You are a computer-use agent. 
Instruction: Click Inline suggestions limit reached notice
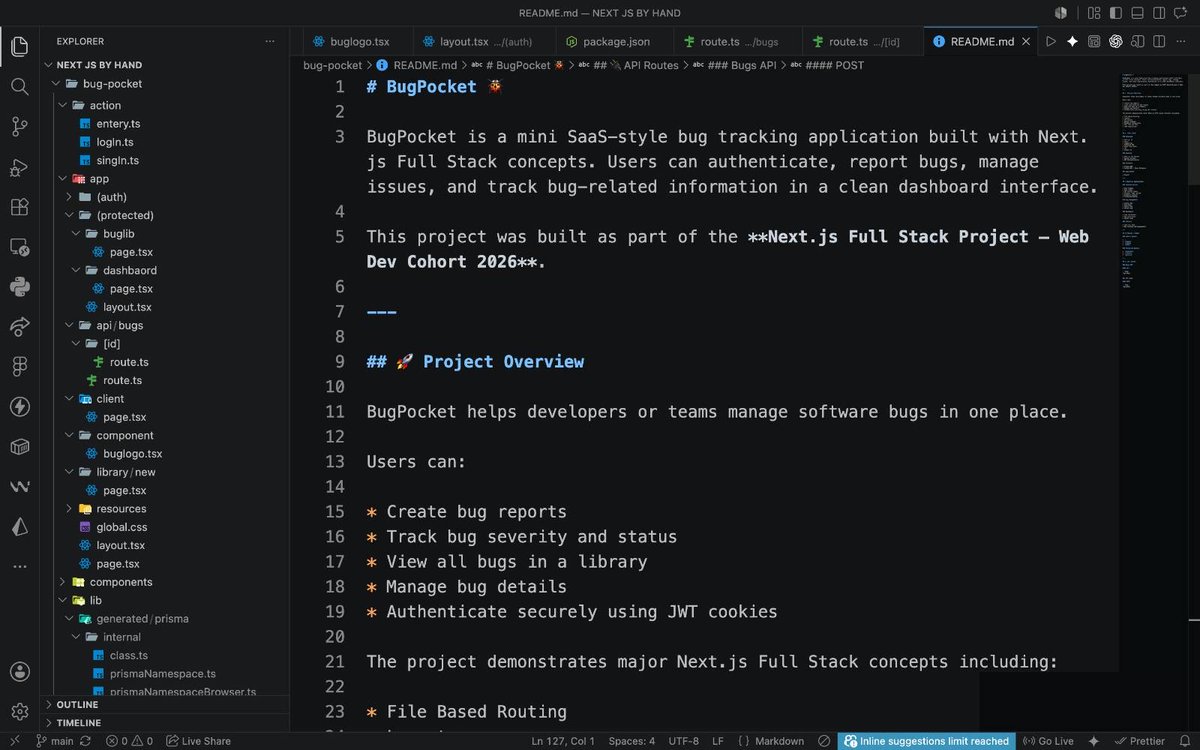click(927, 741)
